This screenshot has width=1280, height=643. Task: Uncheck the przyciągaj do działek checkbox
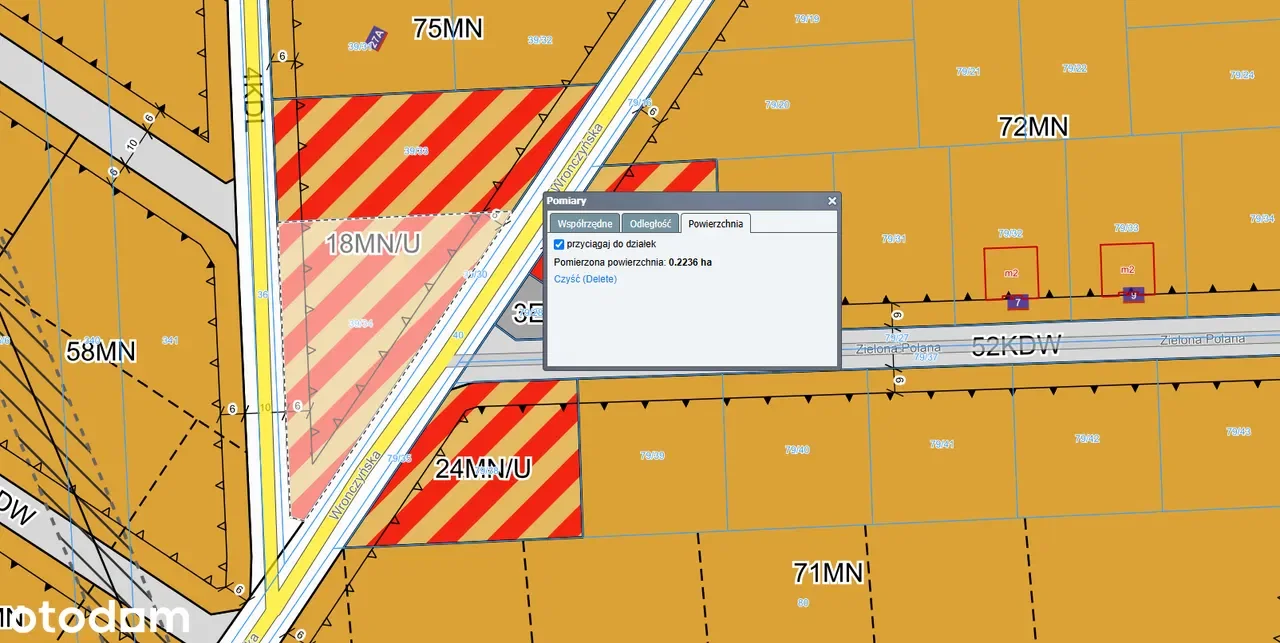(559, 244)
